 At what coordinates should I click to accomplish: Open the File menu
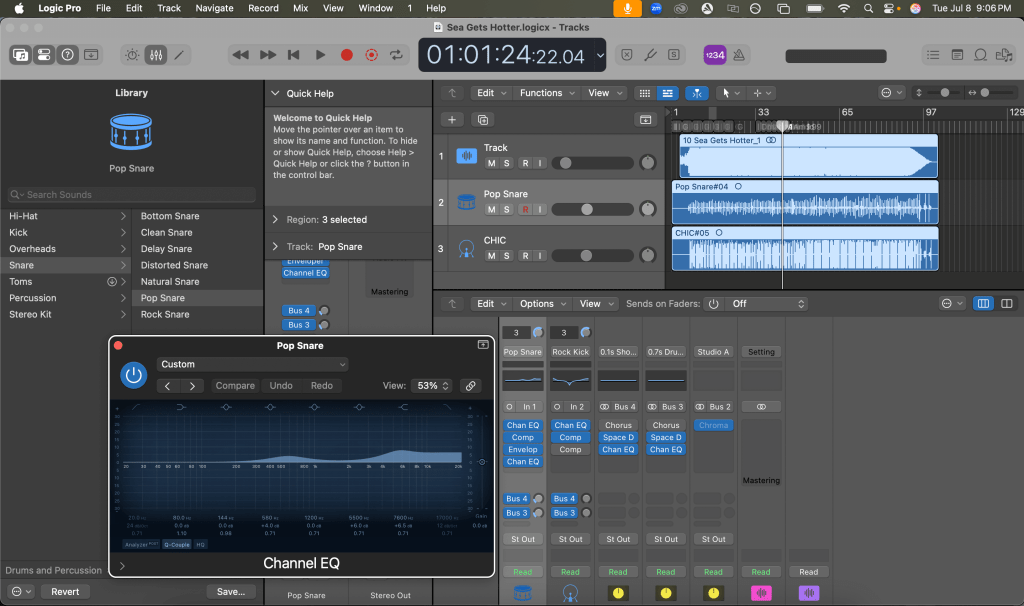click(103, 8)
